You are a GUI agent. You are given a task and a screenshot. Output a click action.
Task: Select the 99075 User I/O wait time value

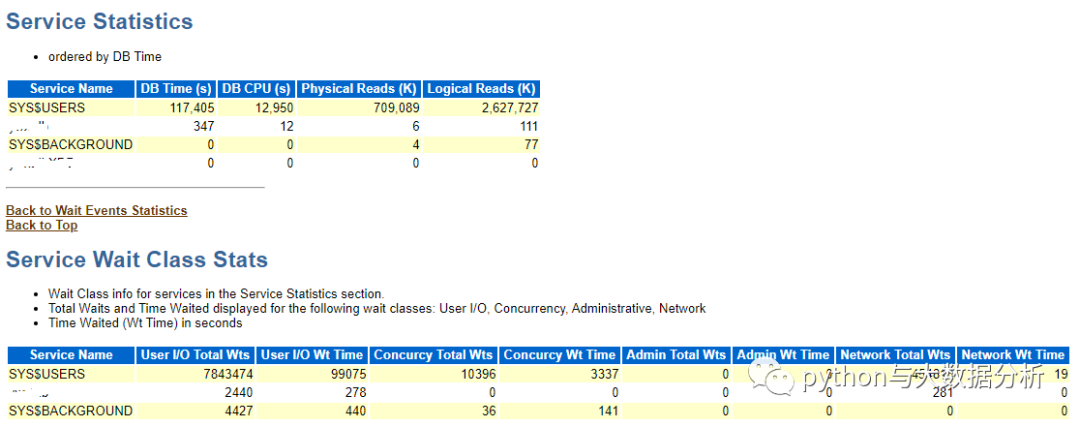tap(347, 374)
